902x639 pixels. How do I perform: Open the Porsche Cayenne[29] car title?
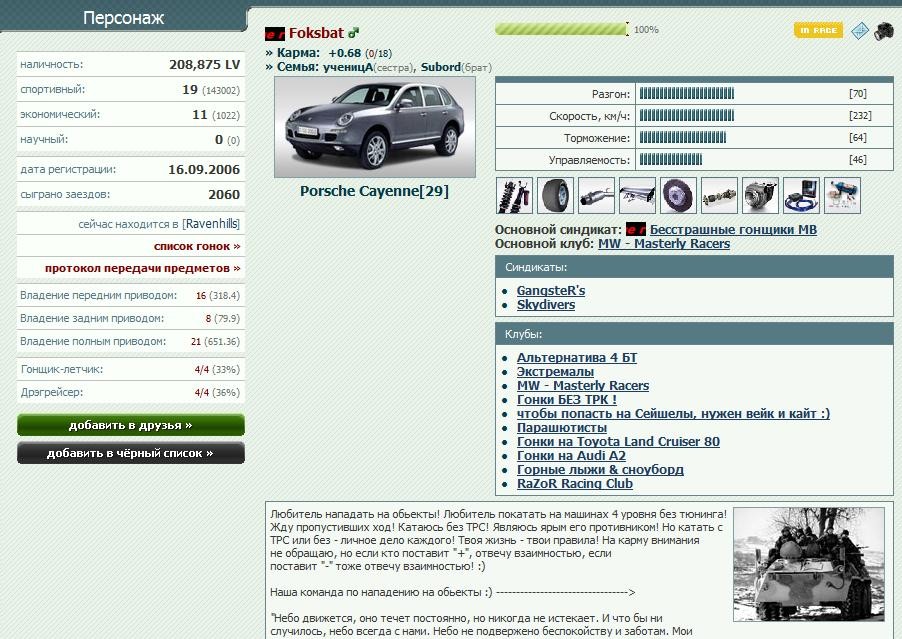374,192
